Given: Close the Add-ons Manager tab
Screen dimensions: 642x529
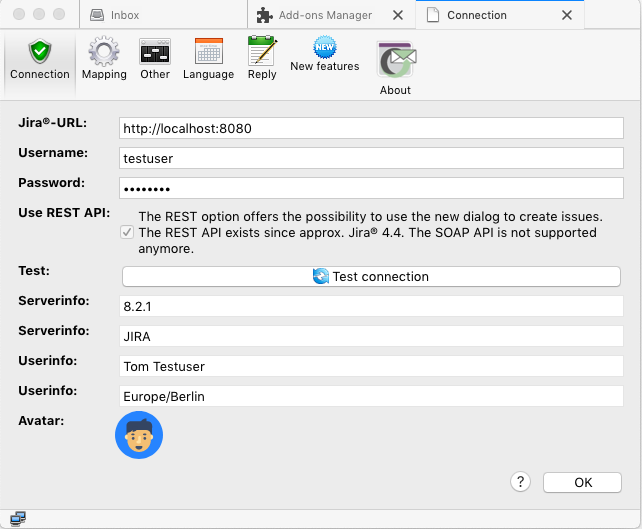Looking at the screenshot, I should coord(398,15).
